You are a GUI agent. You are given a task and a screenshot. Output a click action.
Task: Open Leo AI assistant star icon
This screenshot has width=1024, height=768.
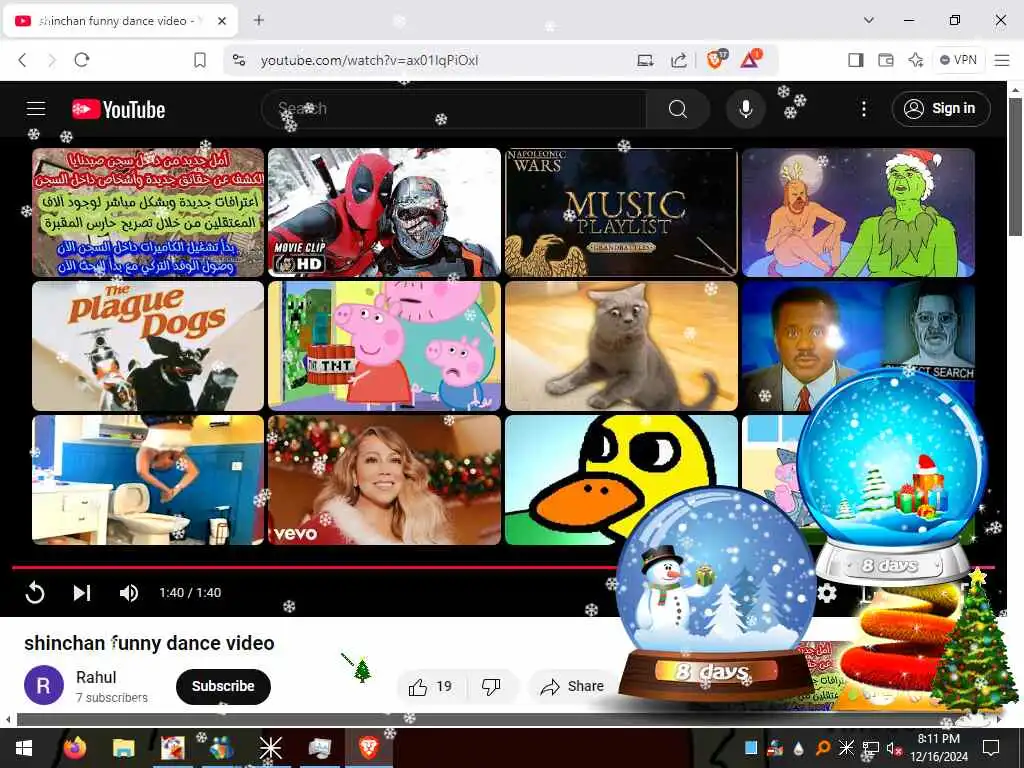click(916, 60)
